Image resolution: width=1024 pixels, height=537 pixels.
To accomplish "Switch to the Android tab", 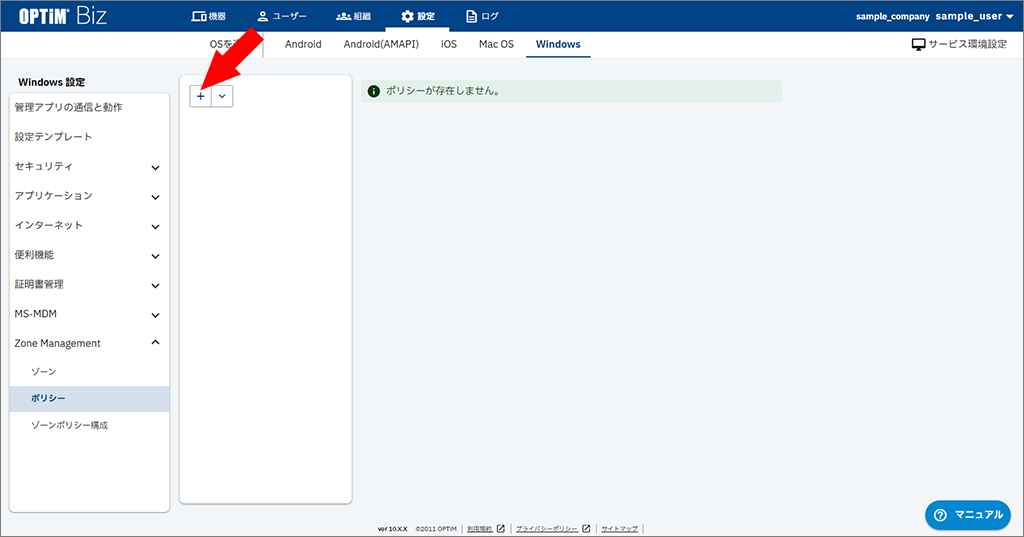I will click(303, 44).
